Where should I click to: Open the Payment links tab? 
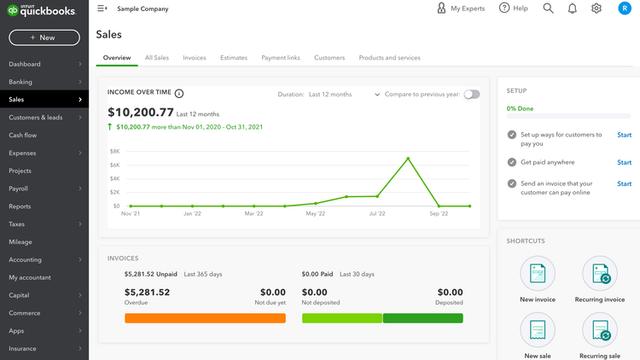[x=281, y=58]
